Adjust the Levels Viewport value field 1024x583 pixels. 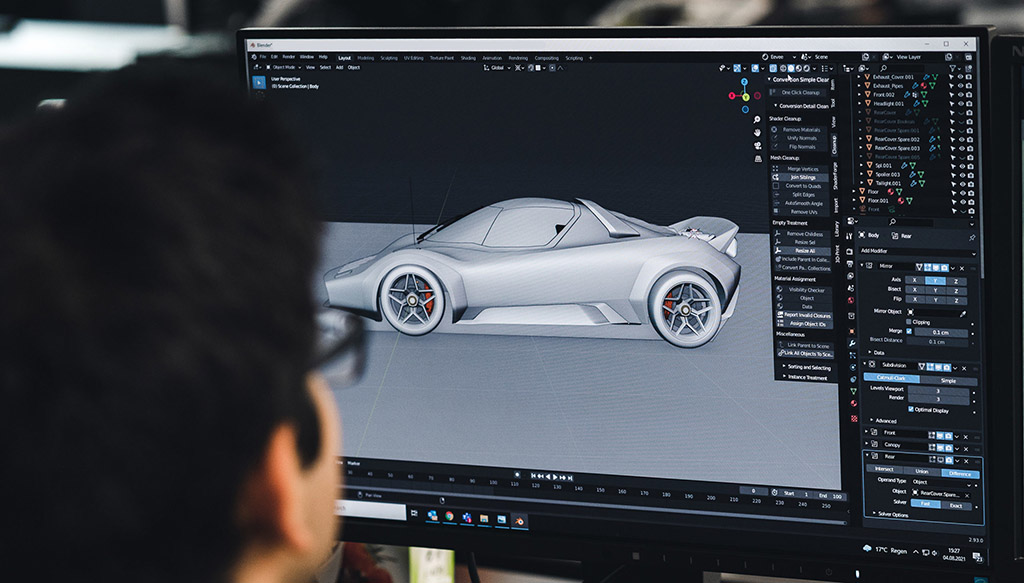938,391
